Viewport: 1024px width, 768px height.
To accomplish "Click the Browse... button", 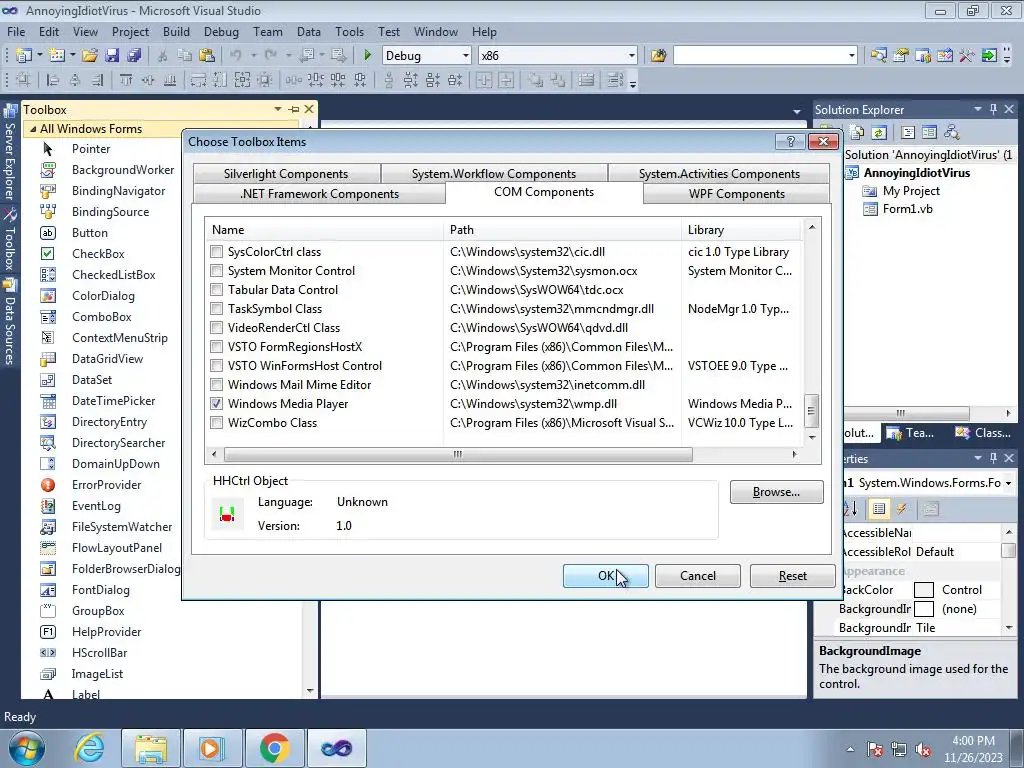I will pos(776,492).
